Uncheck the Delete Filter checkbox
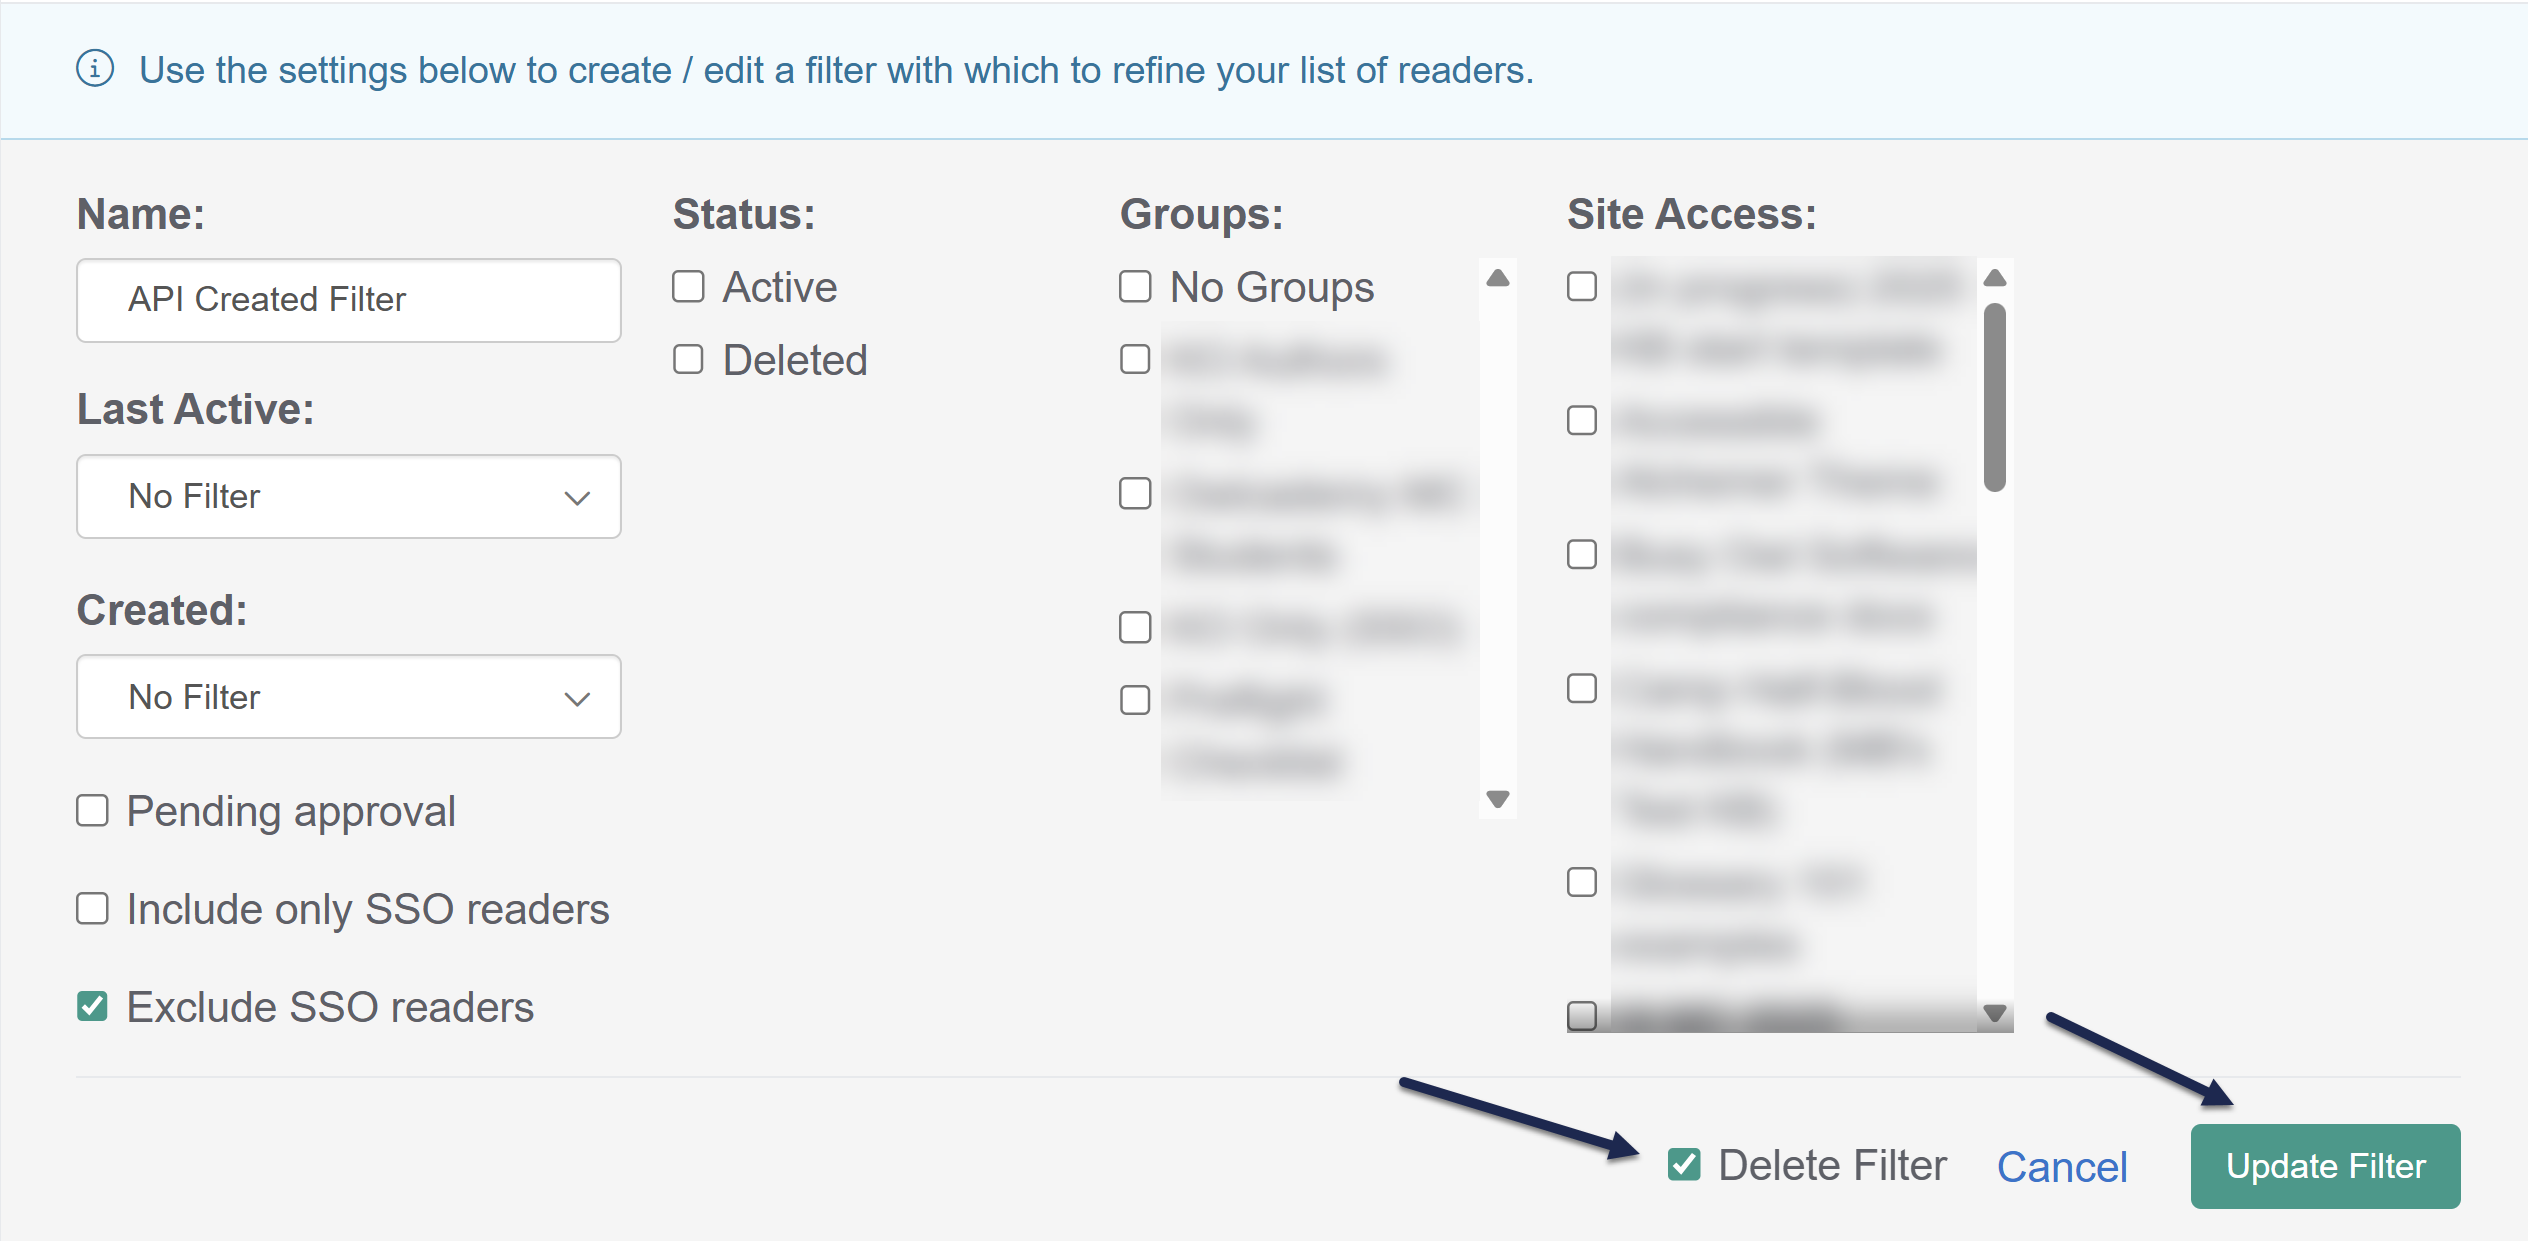This screenshot has width=2528, height=1241. click(x=1684, y=1165)
